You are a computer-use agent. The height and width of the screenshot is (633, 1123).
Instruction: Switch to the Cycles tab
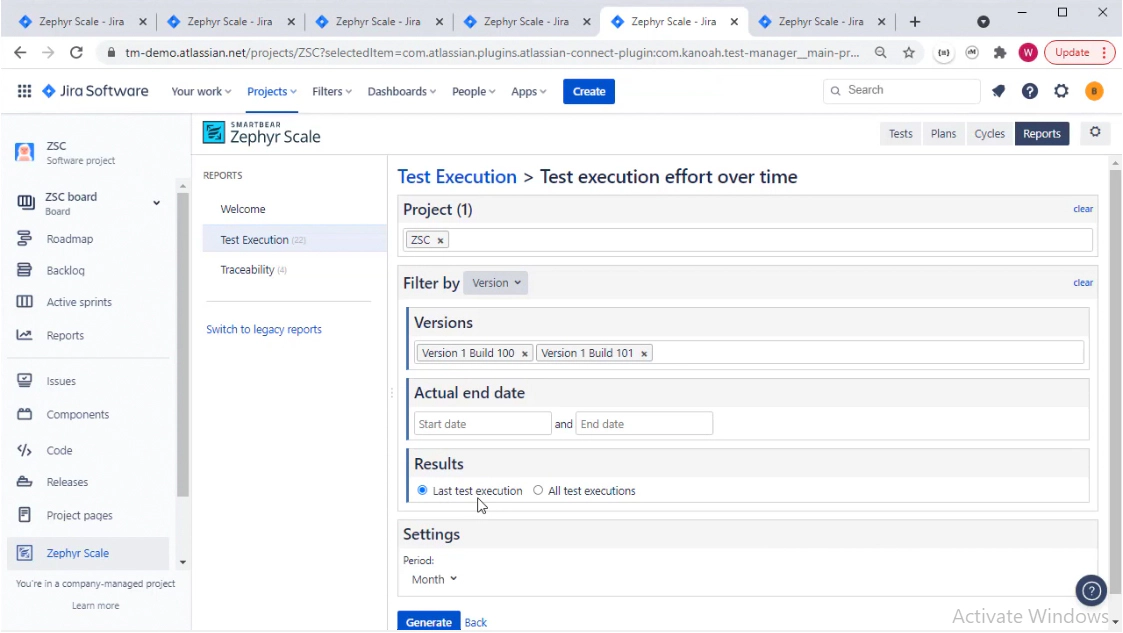pyautogui.click(x=989, y=132)
